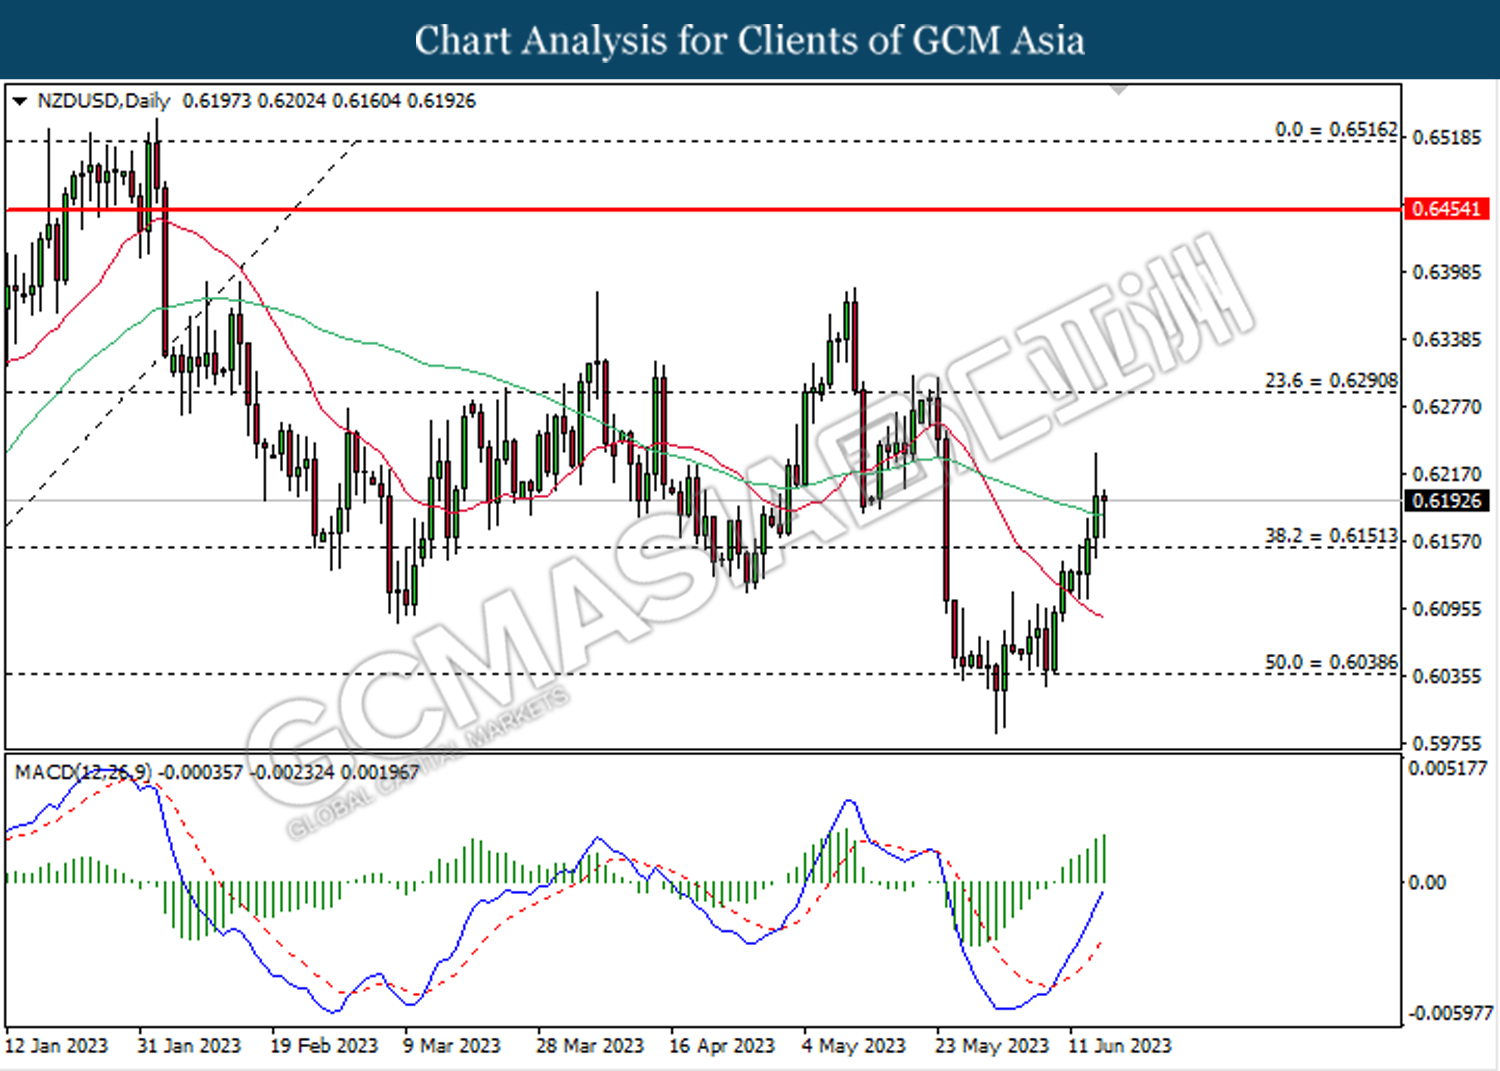Click Fibonacci label 38.2 = 0.61513
1500x1071 pixels.
click(x=1332, y=536)
